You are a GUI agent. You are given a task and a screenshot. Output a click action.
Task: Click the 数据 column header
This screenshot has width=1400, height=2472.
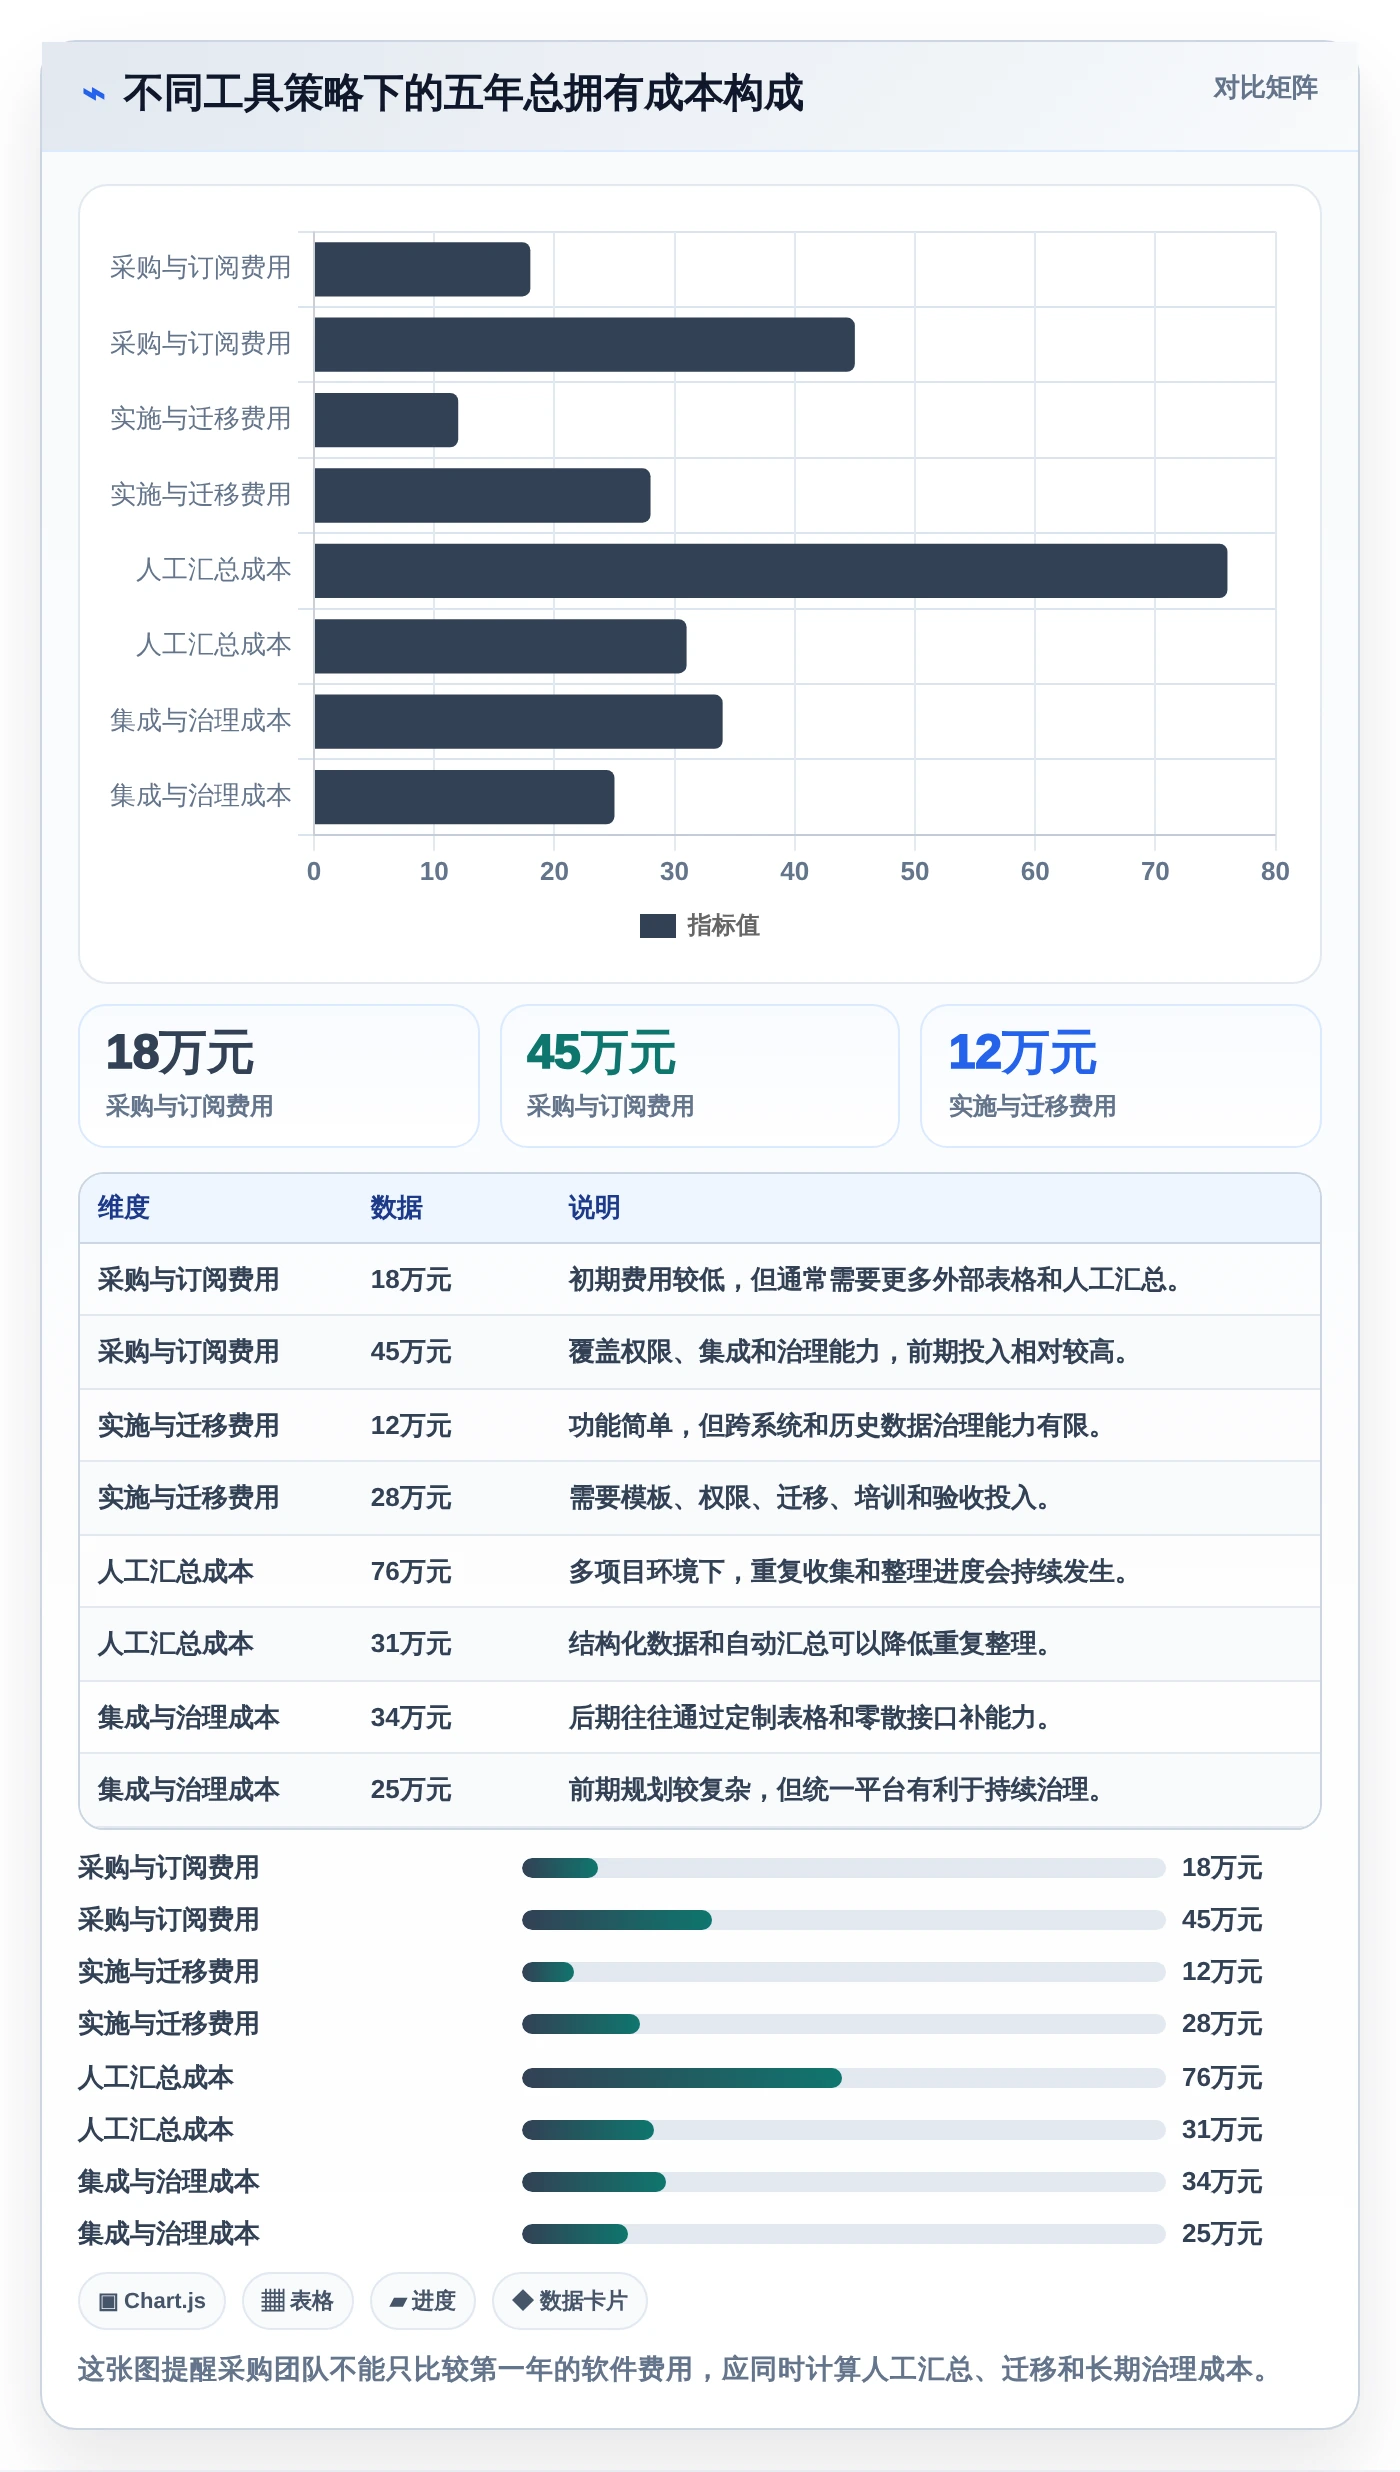(396, 1208)
